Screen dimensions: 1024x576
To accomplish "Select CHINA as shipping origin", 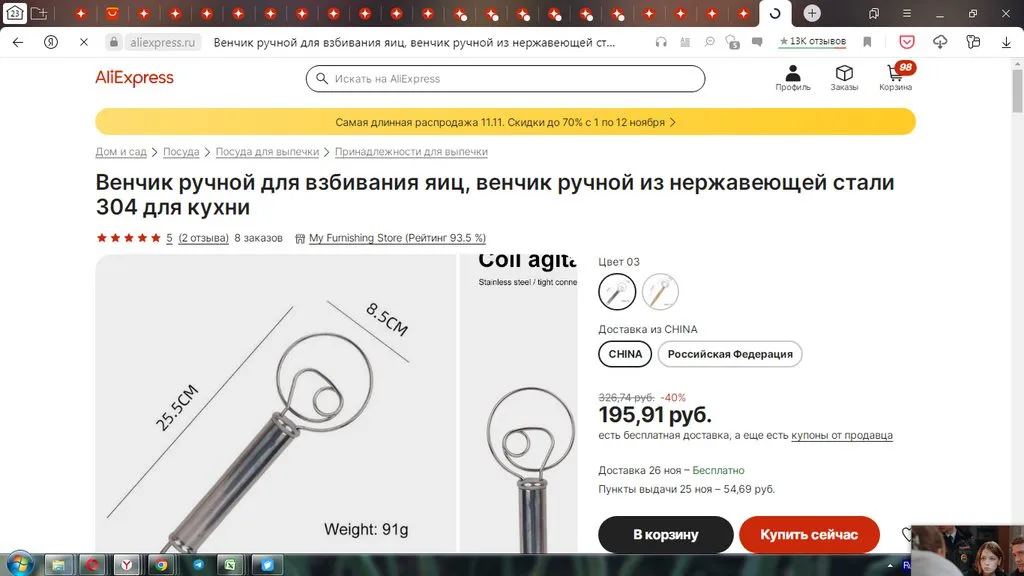I will (625, 354).
